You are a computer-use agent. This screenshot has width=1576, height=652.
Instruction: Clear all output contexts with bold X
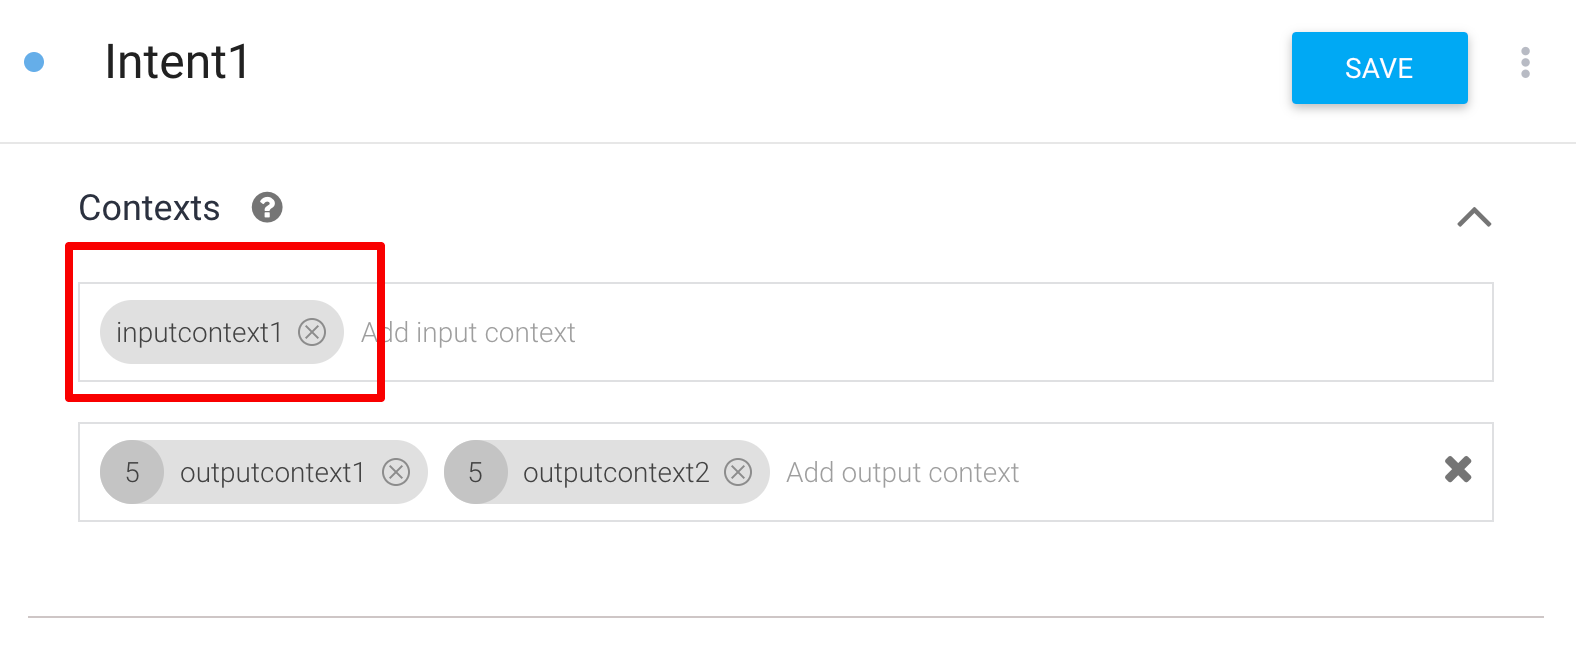(x=1458, y=469)
